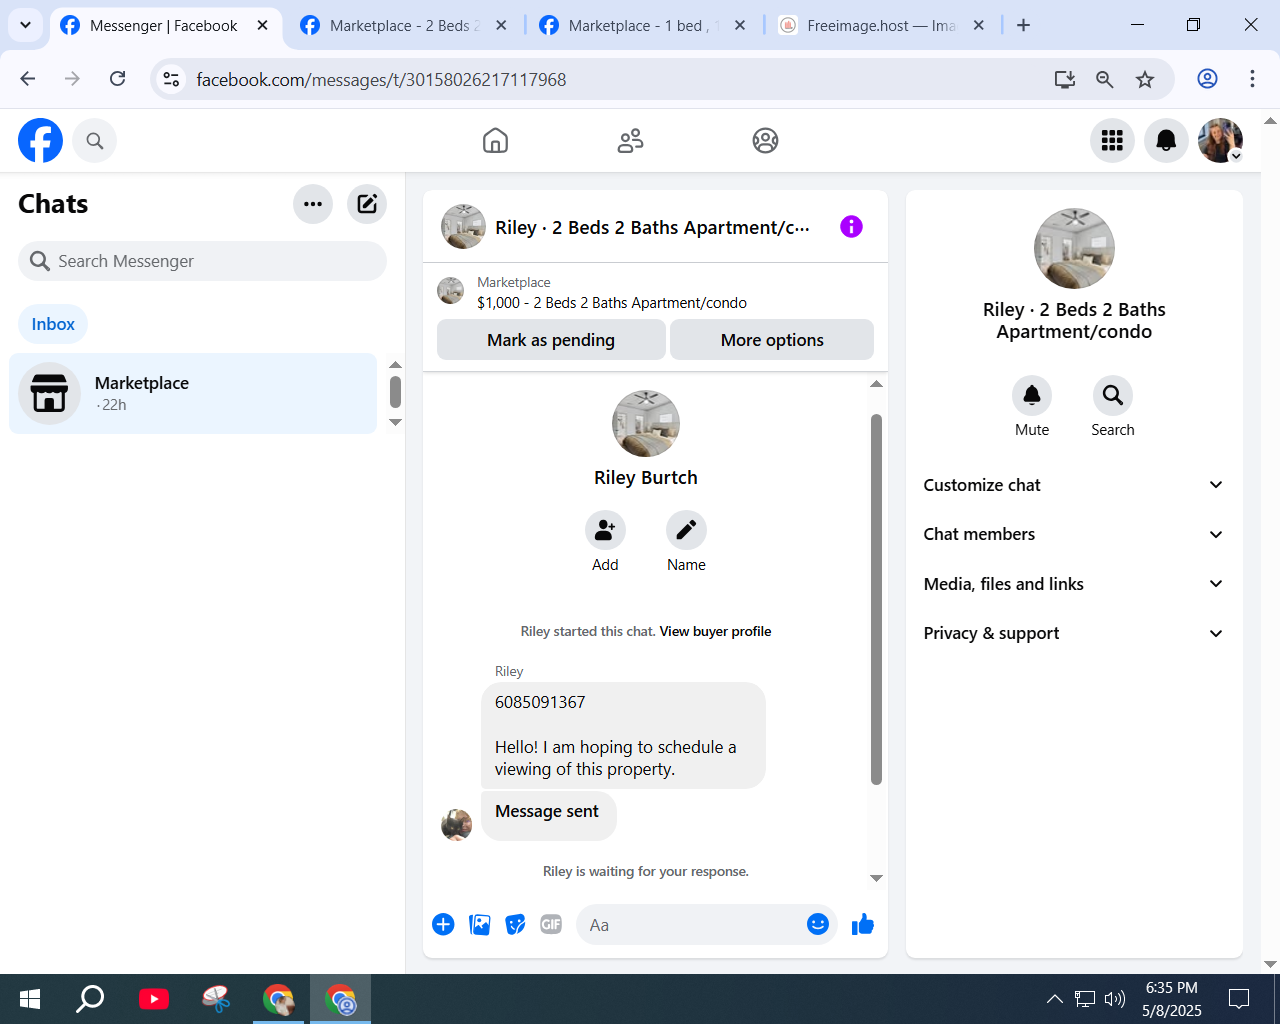
Task: Open browser zoom magnifier icon
Action: pyautogui.click(x=1105, y=79)
